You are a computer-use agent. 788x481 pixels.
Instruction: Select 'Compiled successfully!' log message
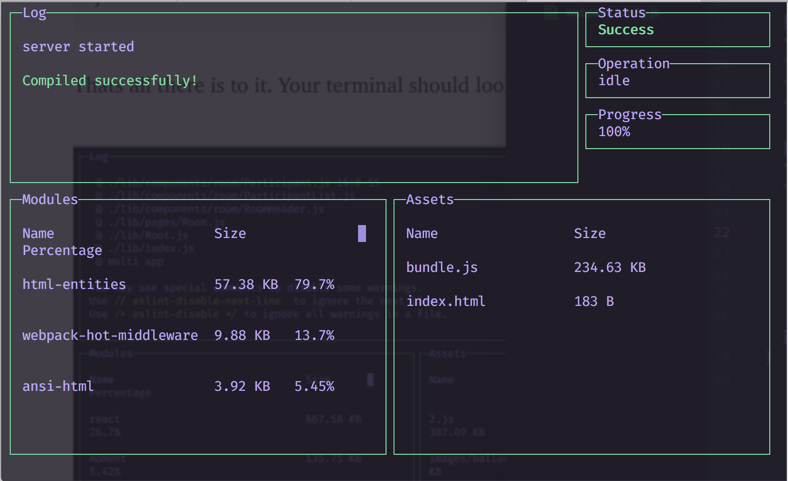(x=110, y=80)
